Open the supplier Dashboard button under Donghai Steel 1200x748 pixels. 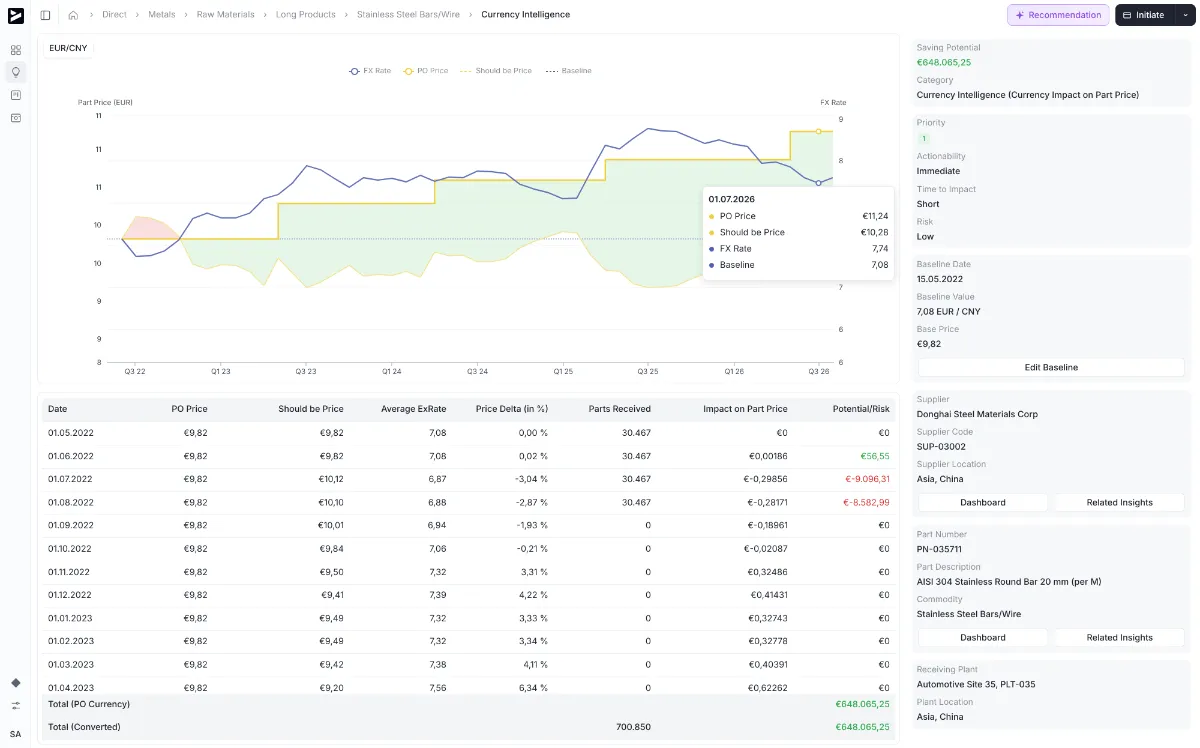983,502
